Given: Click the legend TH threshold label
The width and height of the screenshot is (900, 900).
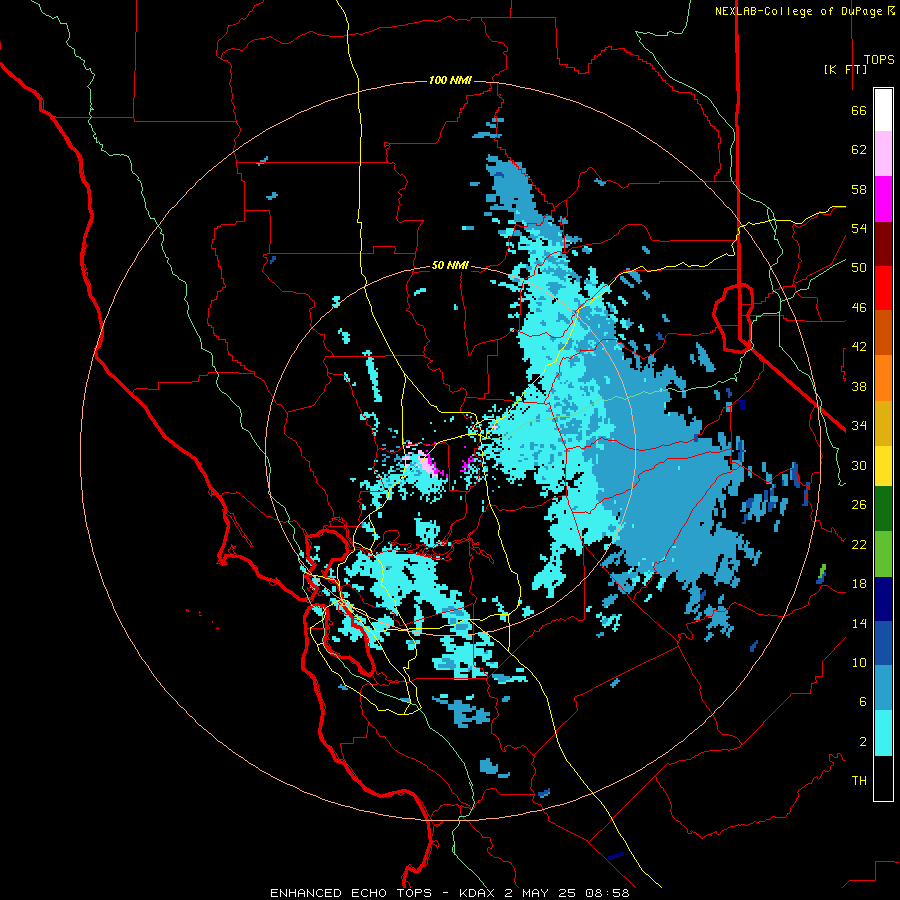Looking at the screenshot, I should pyautogui.click(x=859, y=781).
